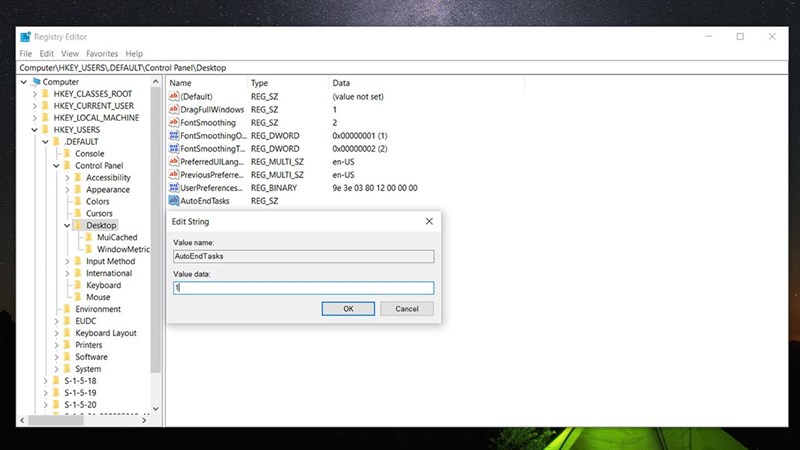Open the Edit menu
The width and height of the screenshot is (800, 450).
point(46,54)
